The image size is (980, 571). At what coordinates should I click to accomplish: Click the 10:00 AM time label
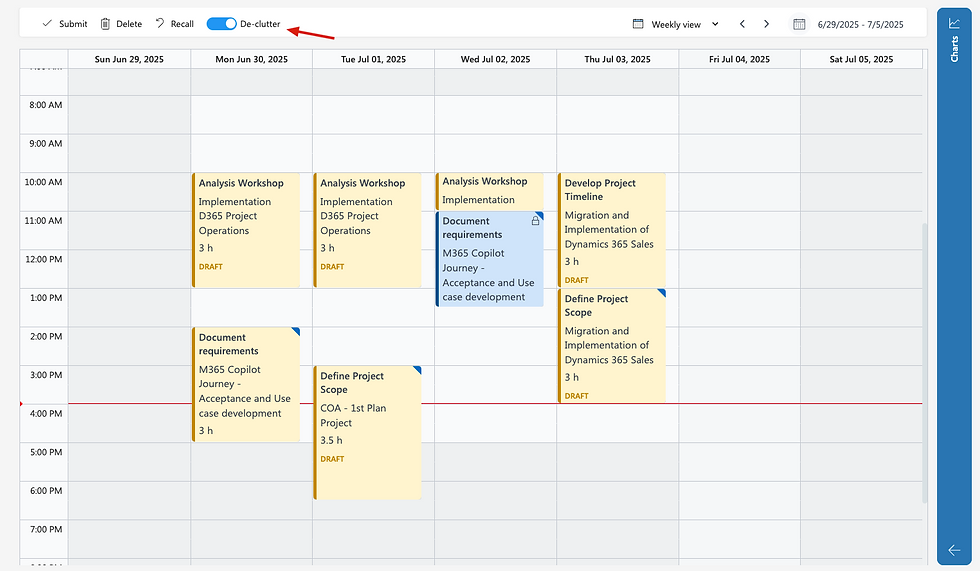pos(43,182)
